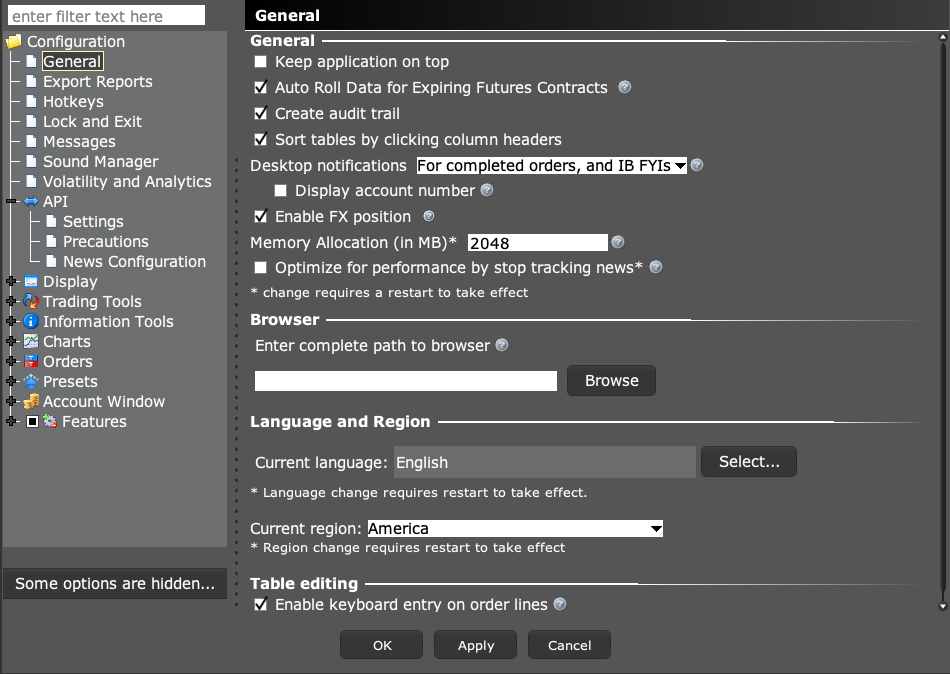Open News Configuration page
950x674 pixels.
pos(135,261)
